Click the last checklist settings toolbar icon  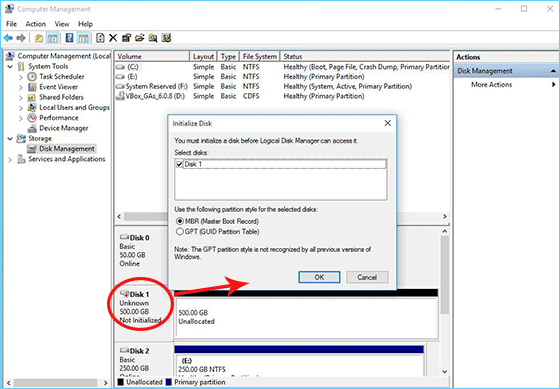(166, 38)
